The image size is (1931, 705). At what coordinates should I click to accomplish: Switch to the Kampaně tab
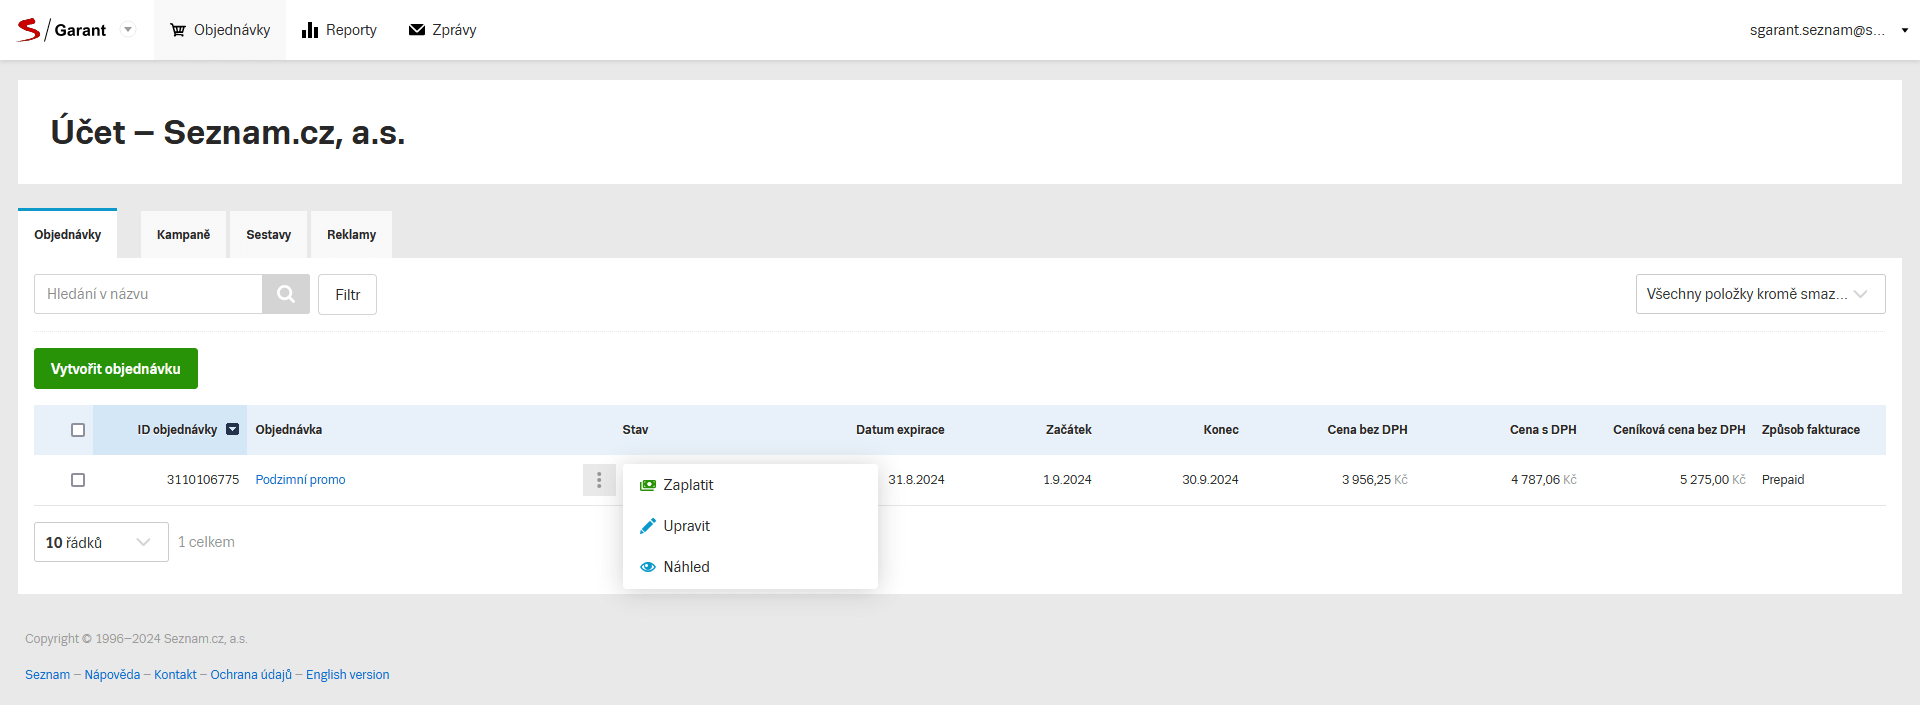tap(183, 235)
